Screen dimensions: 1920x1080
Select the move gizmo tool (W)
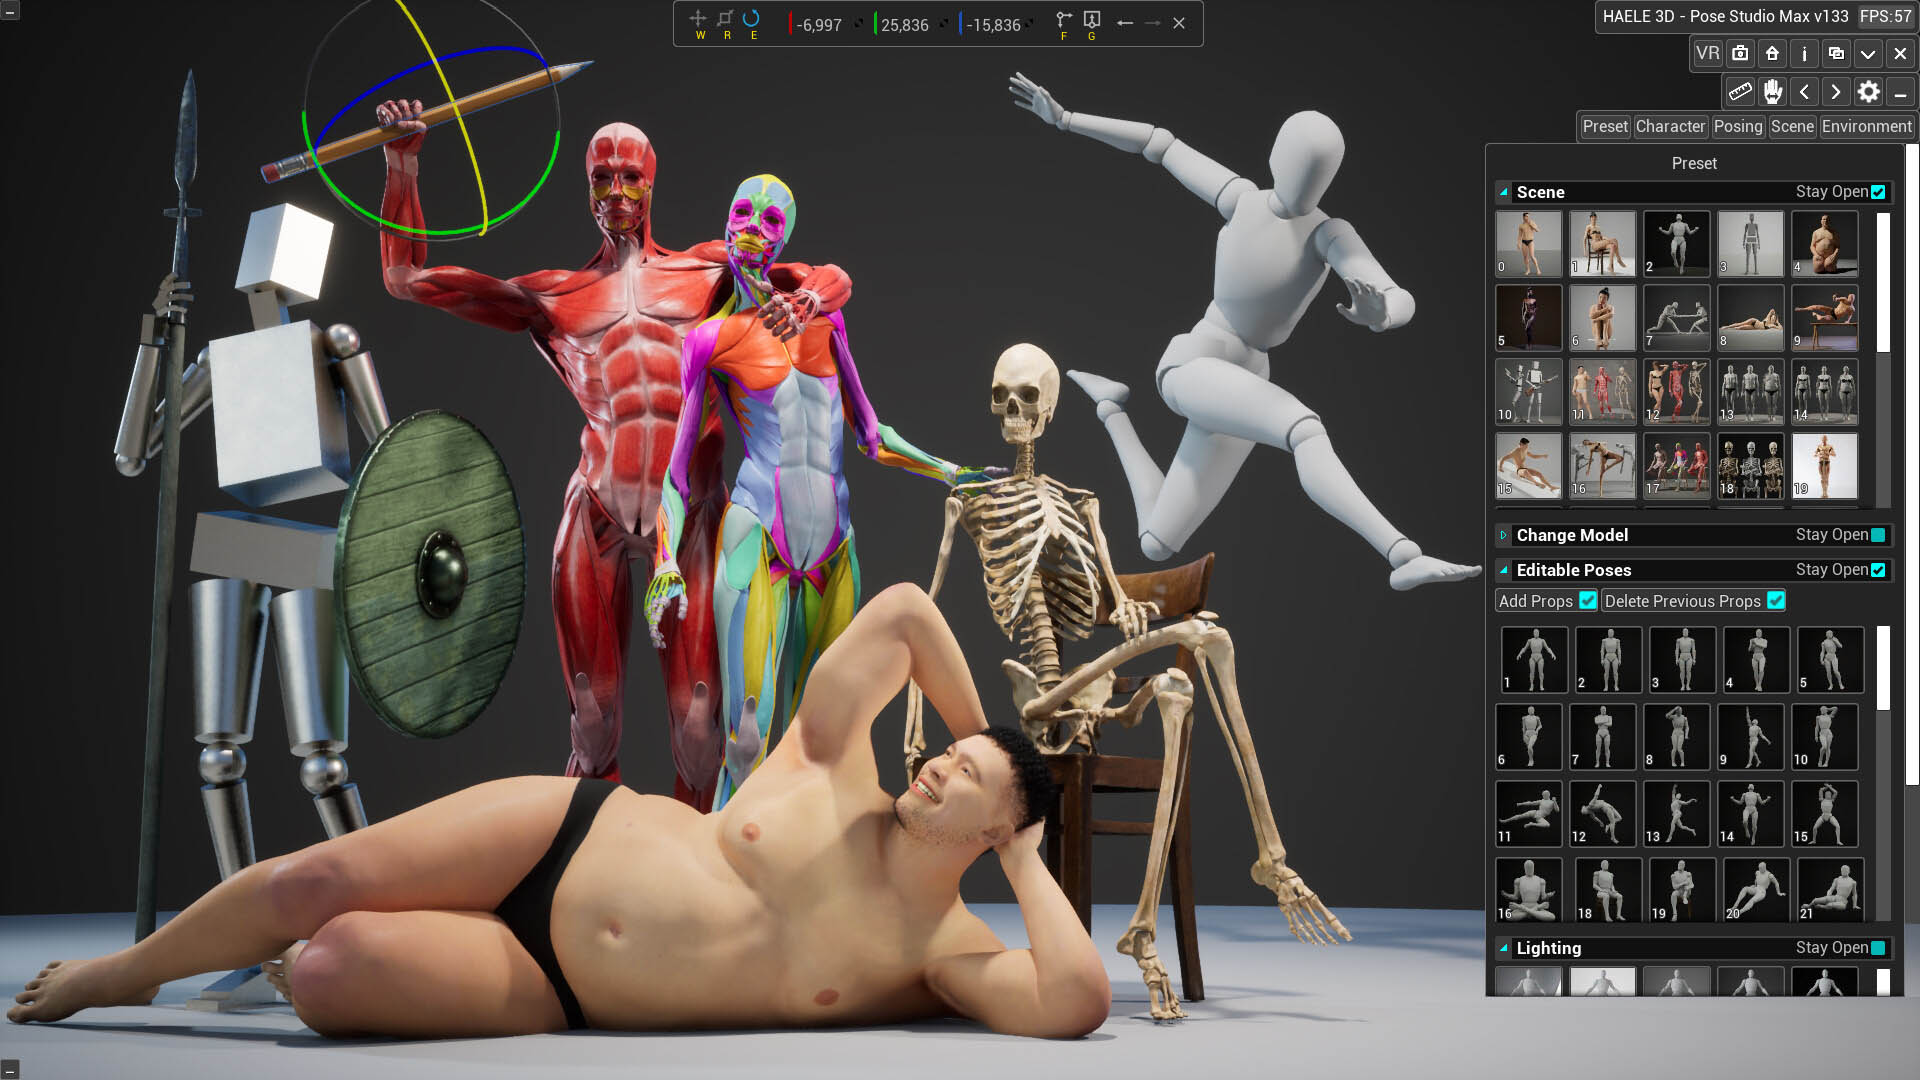pyautogui.click(x=698, y=19)
